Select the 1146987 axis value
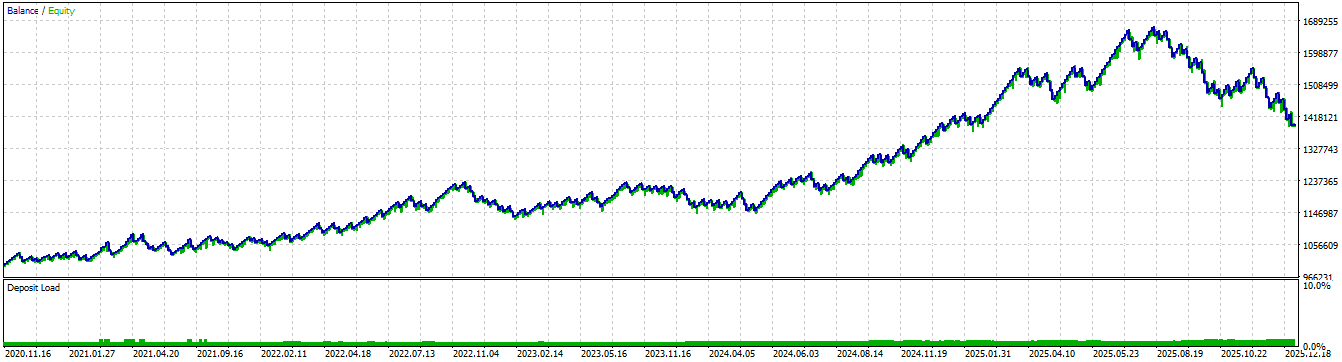Image resolution: width=1342 pixels, height=362 pixels. tap(1320, 213)
